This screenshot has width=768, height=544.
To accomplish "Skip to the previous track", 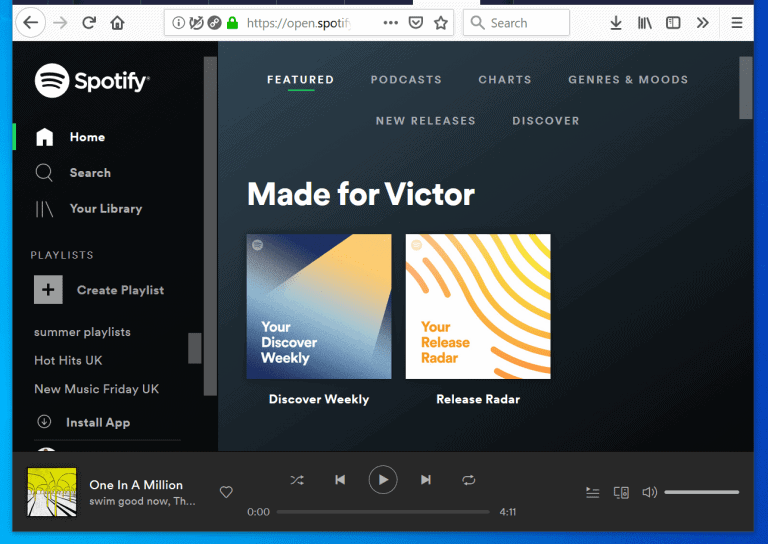I will pos(340,480).
